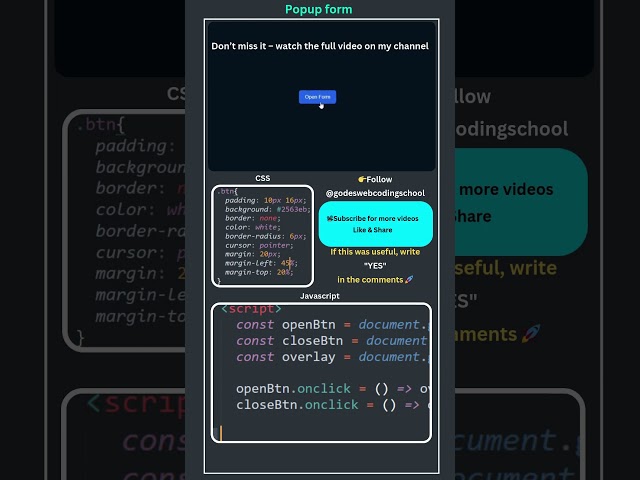Click the <script> tag line
The height and width of the screenshot is (480, 640).
[251, 309]
